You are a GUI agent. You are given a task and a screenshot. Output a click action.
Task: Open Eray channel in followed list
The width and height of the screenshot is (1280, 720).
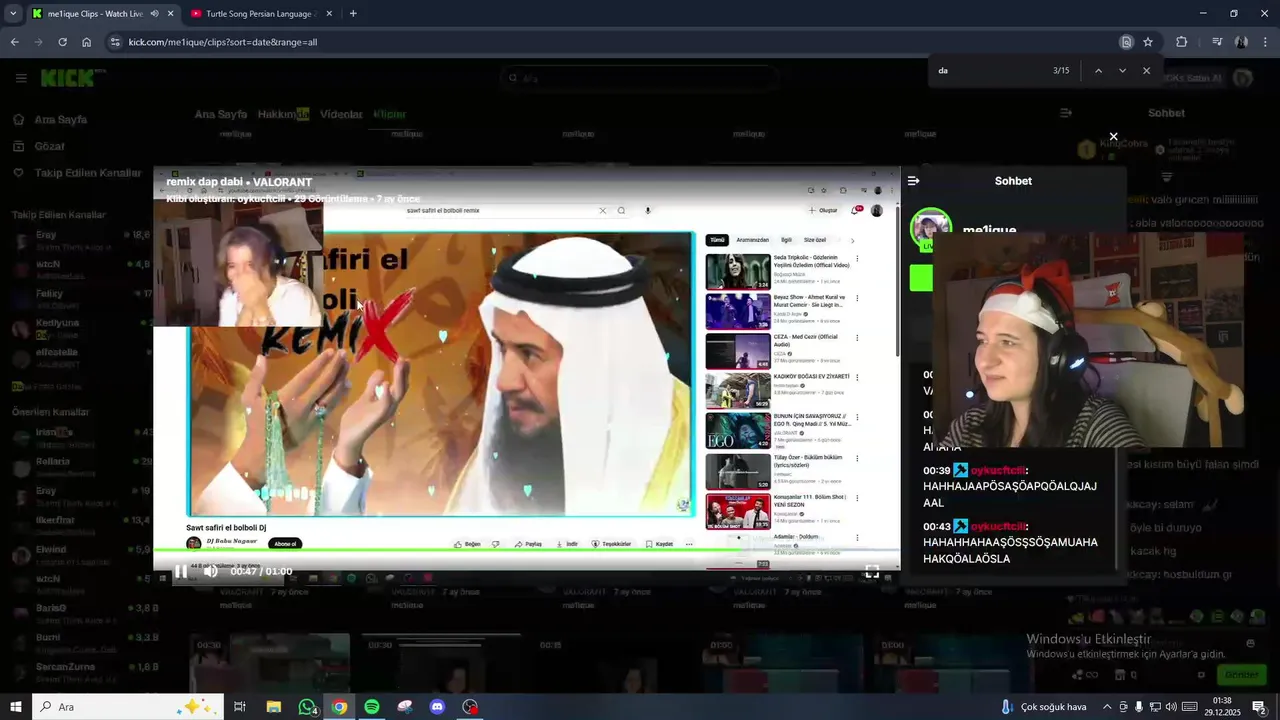point(80,241)
